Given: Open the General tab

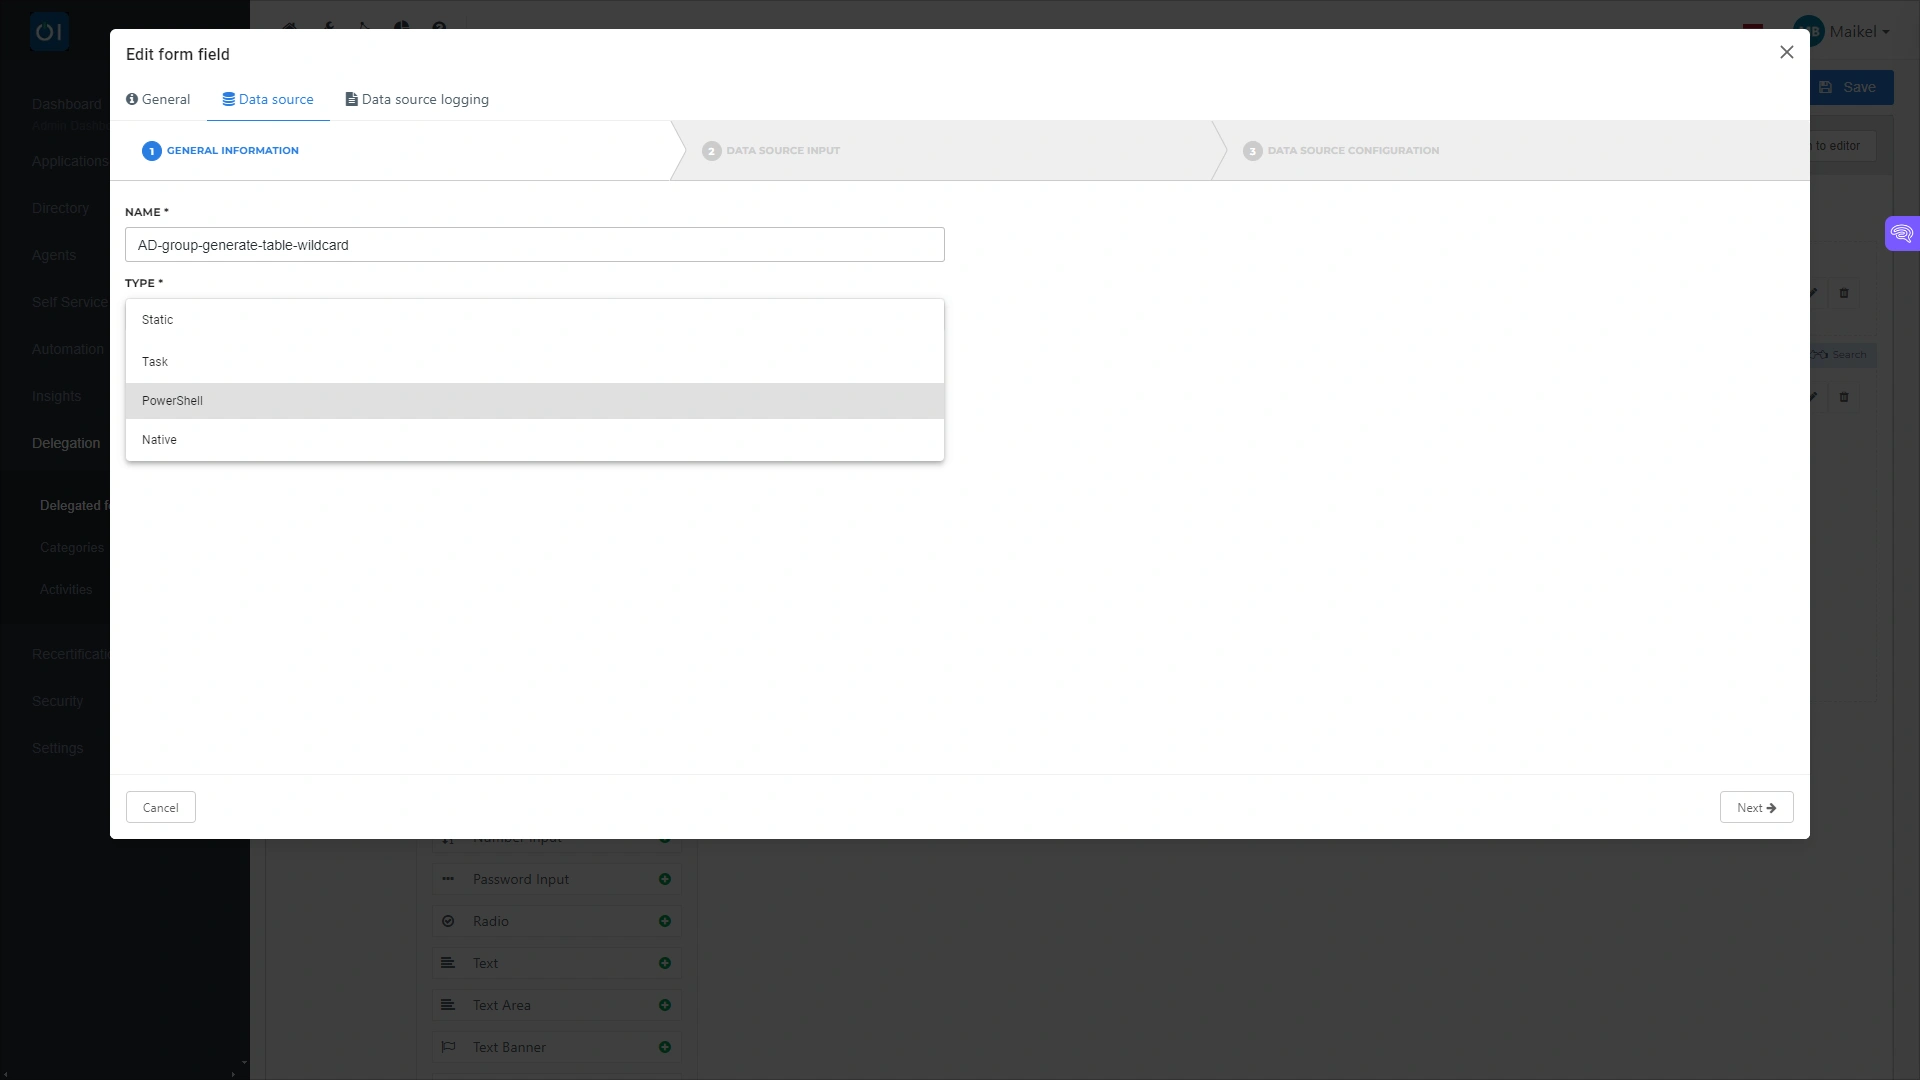Looking at the screenshot, I should coord(158,99).
